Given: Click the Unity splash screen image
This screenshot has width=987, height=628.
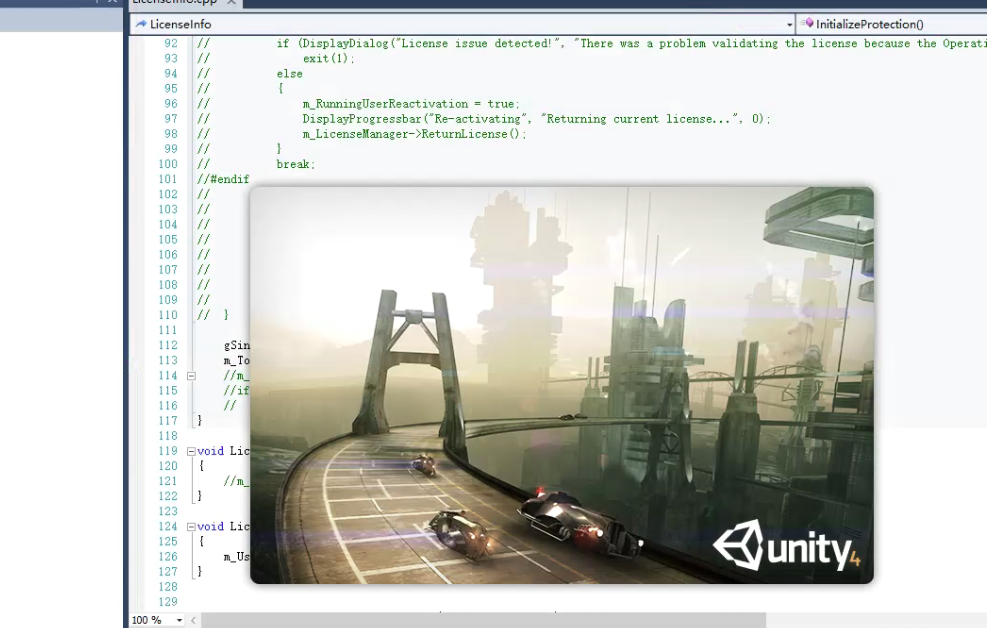Looking at the screenshot, I should [560, 385].
